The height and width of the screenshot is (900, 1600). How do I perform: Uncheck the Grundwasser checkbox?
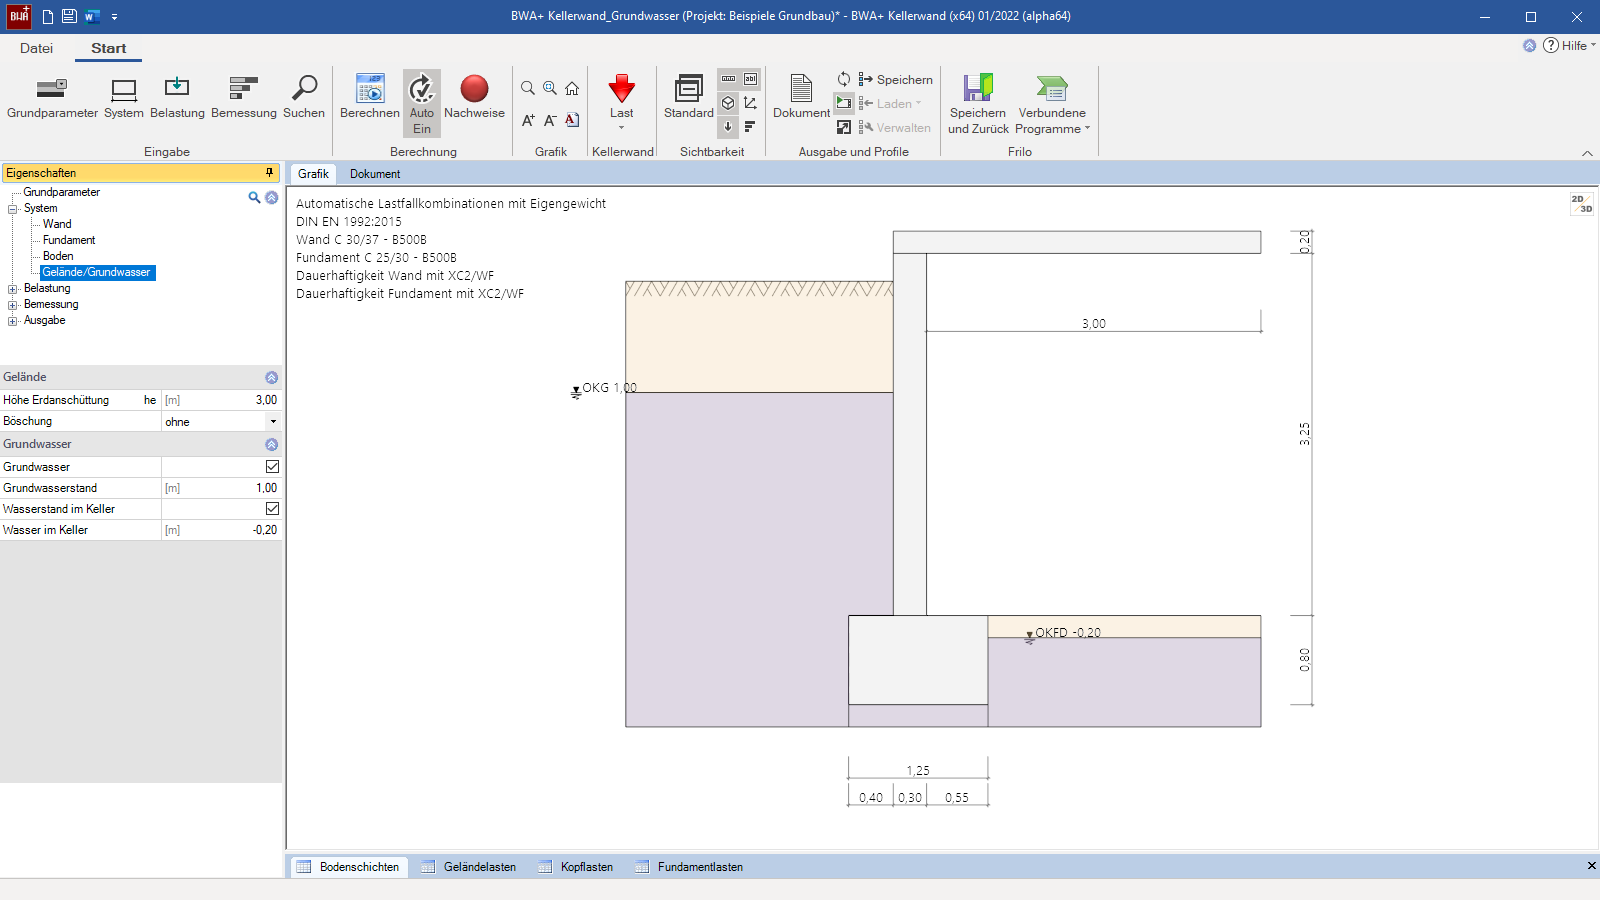(272, 467)
